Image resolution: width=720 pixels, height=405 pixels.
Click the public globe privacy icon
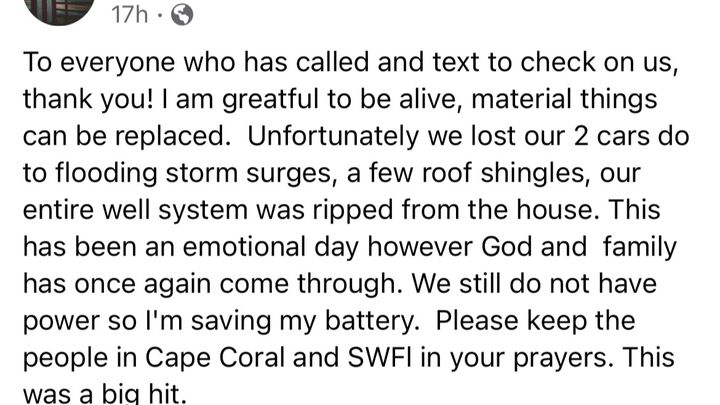click(182, 15)
